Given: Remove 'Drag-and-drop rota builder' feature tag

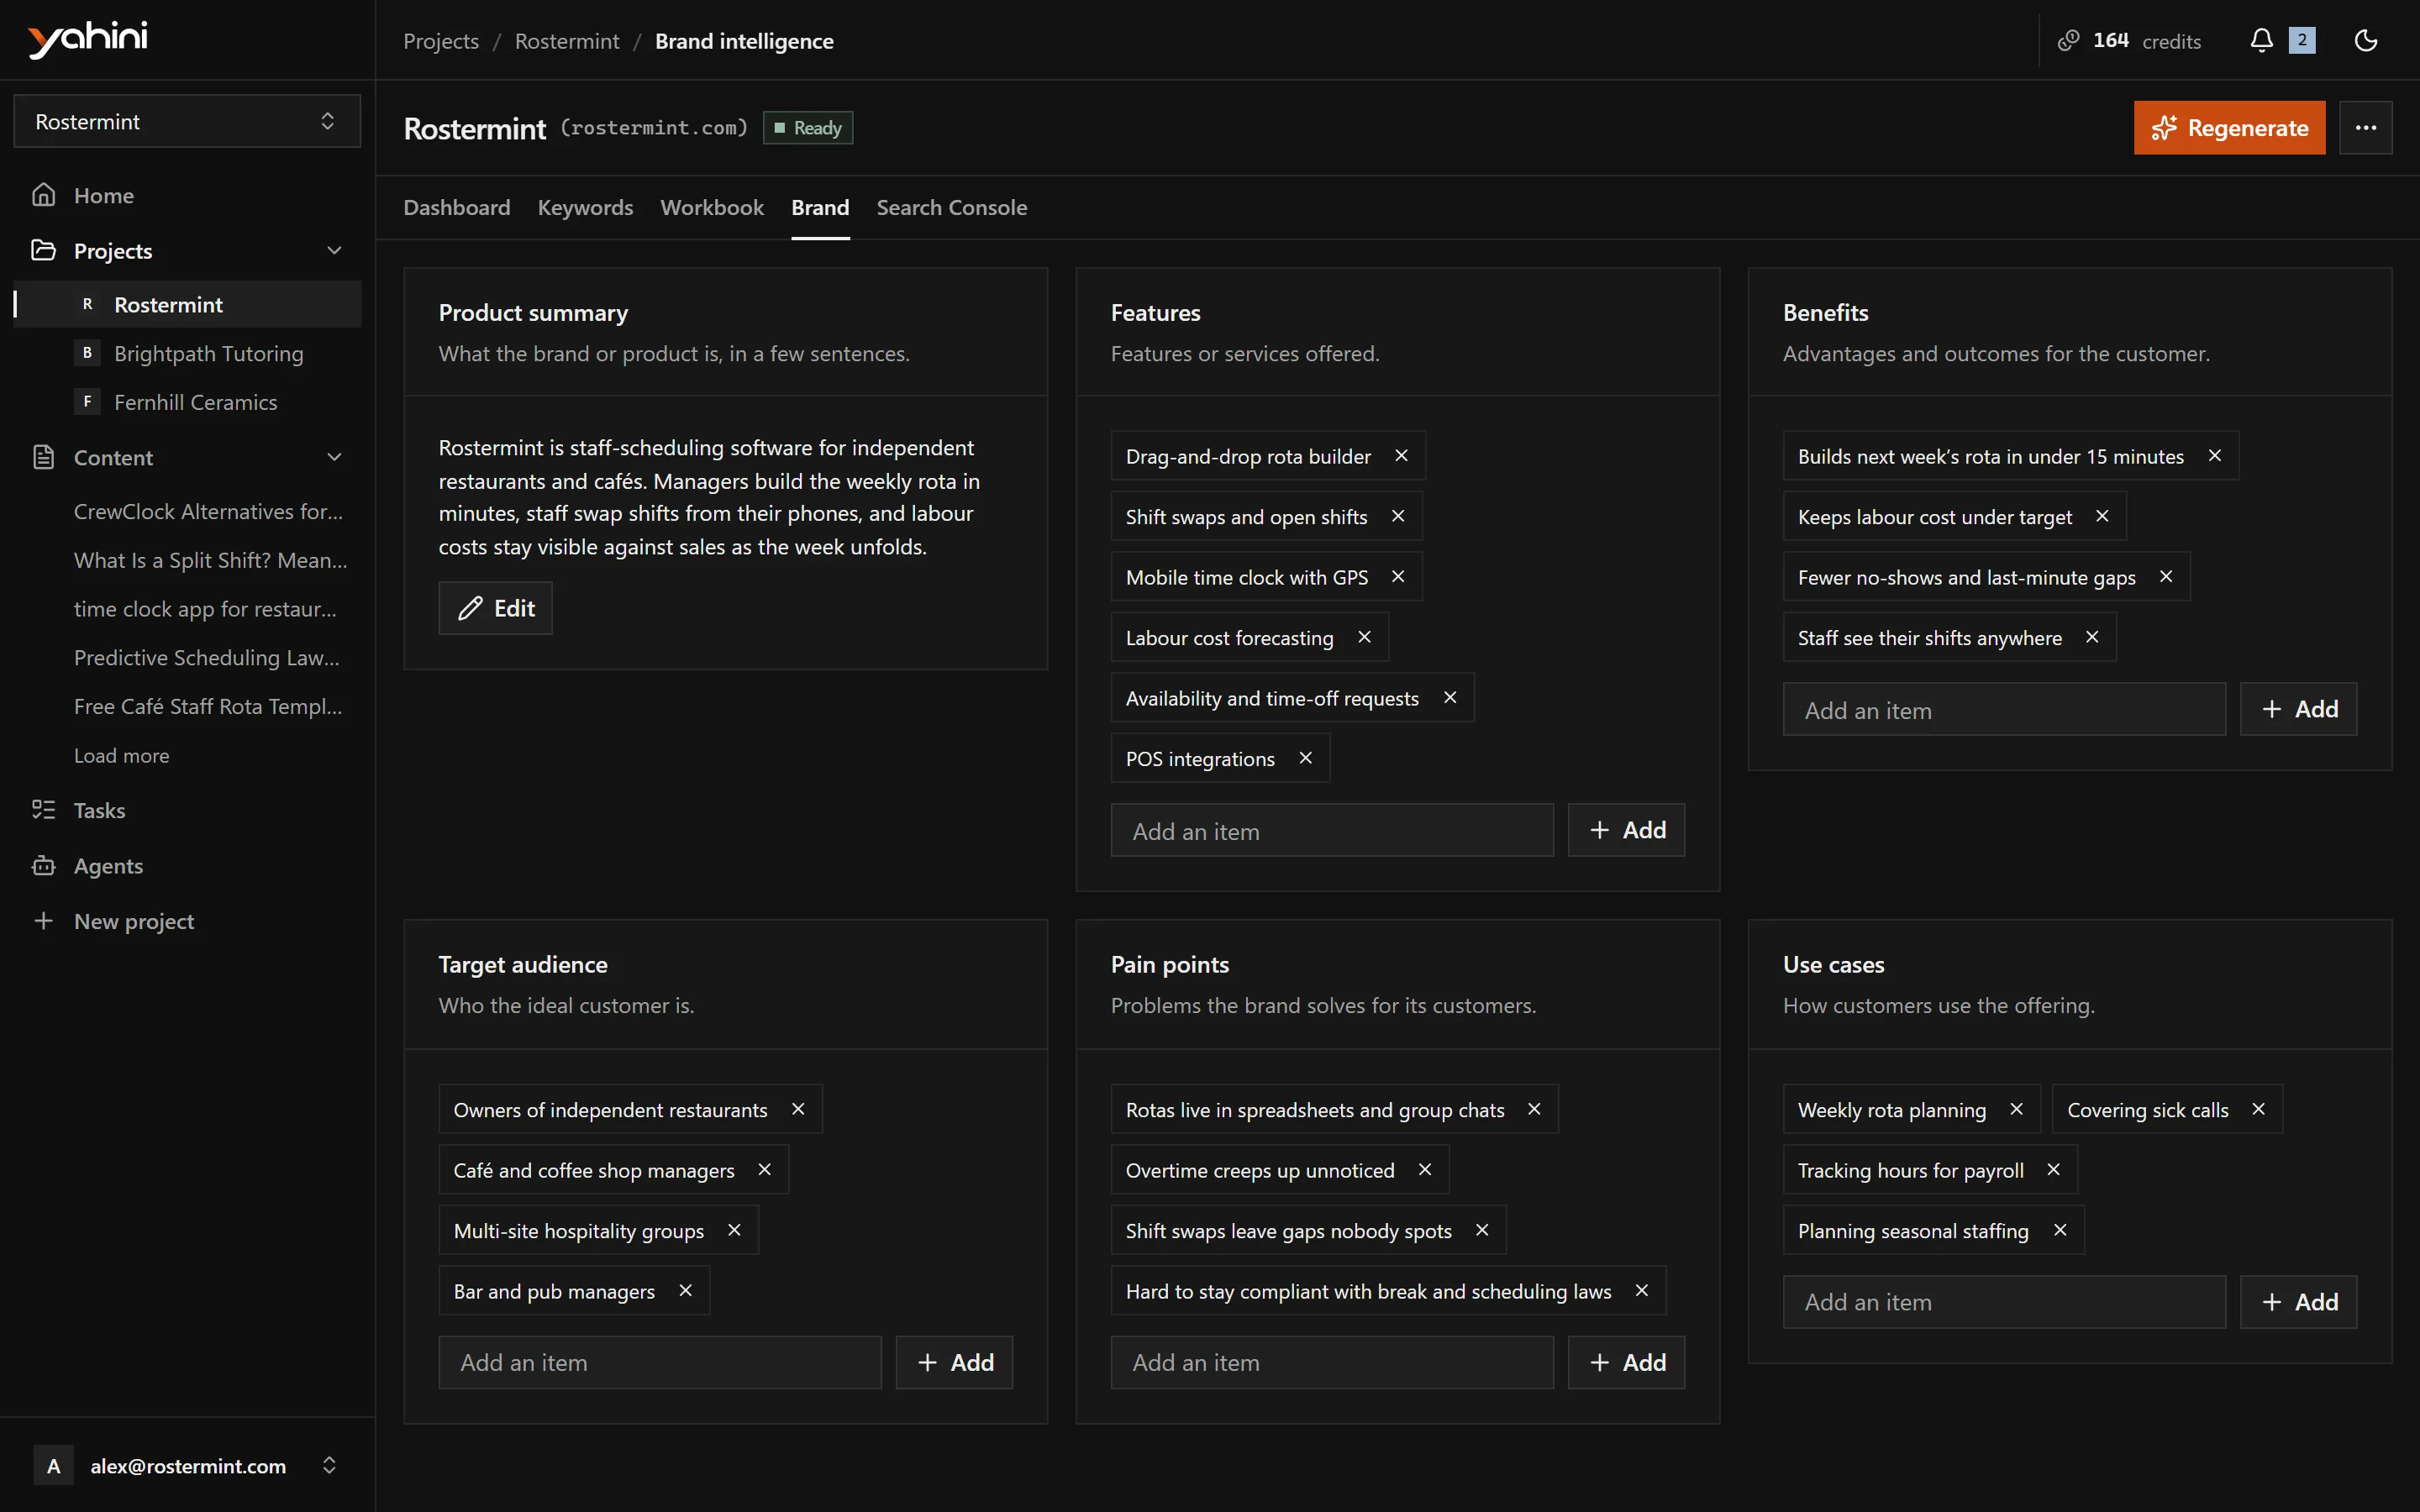Looking at the screenshot, I should (x=1401, y=456).
